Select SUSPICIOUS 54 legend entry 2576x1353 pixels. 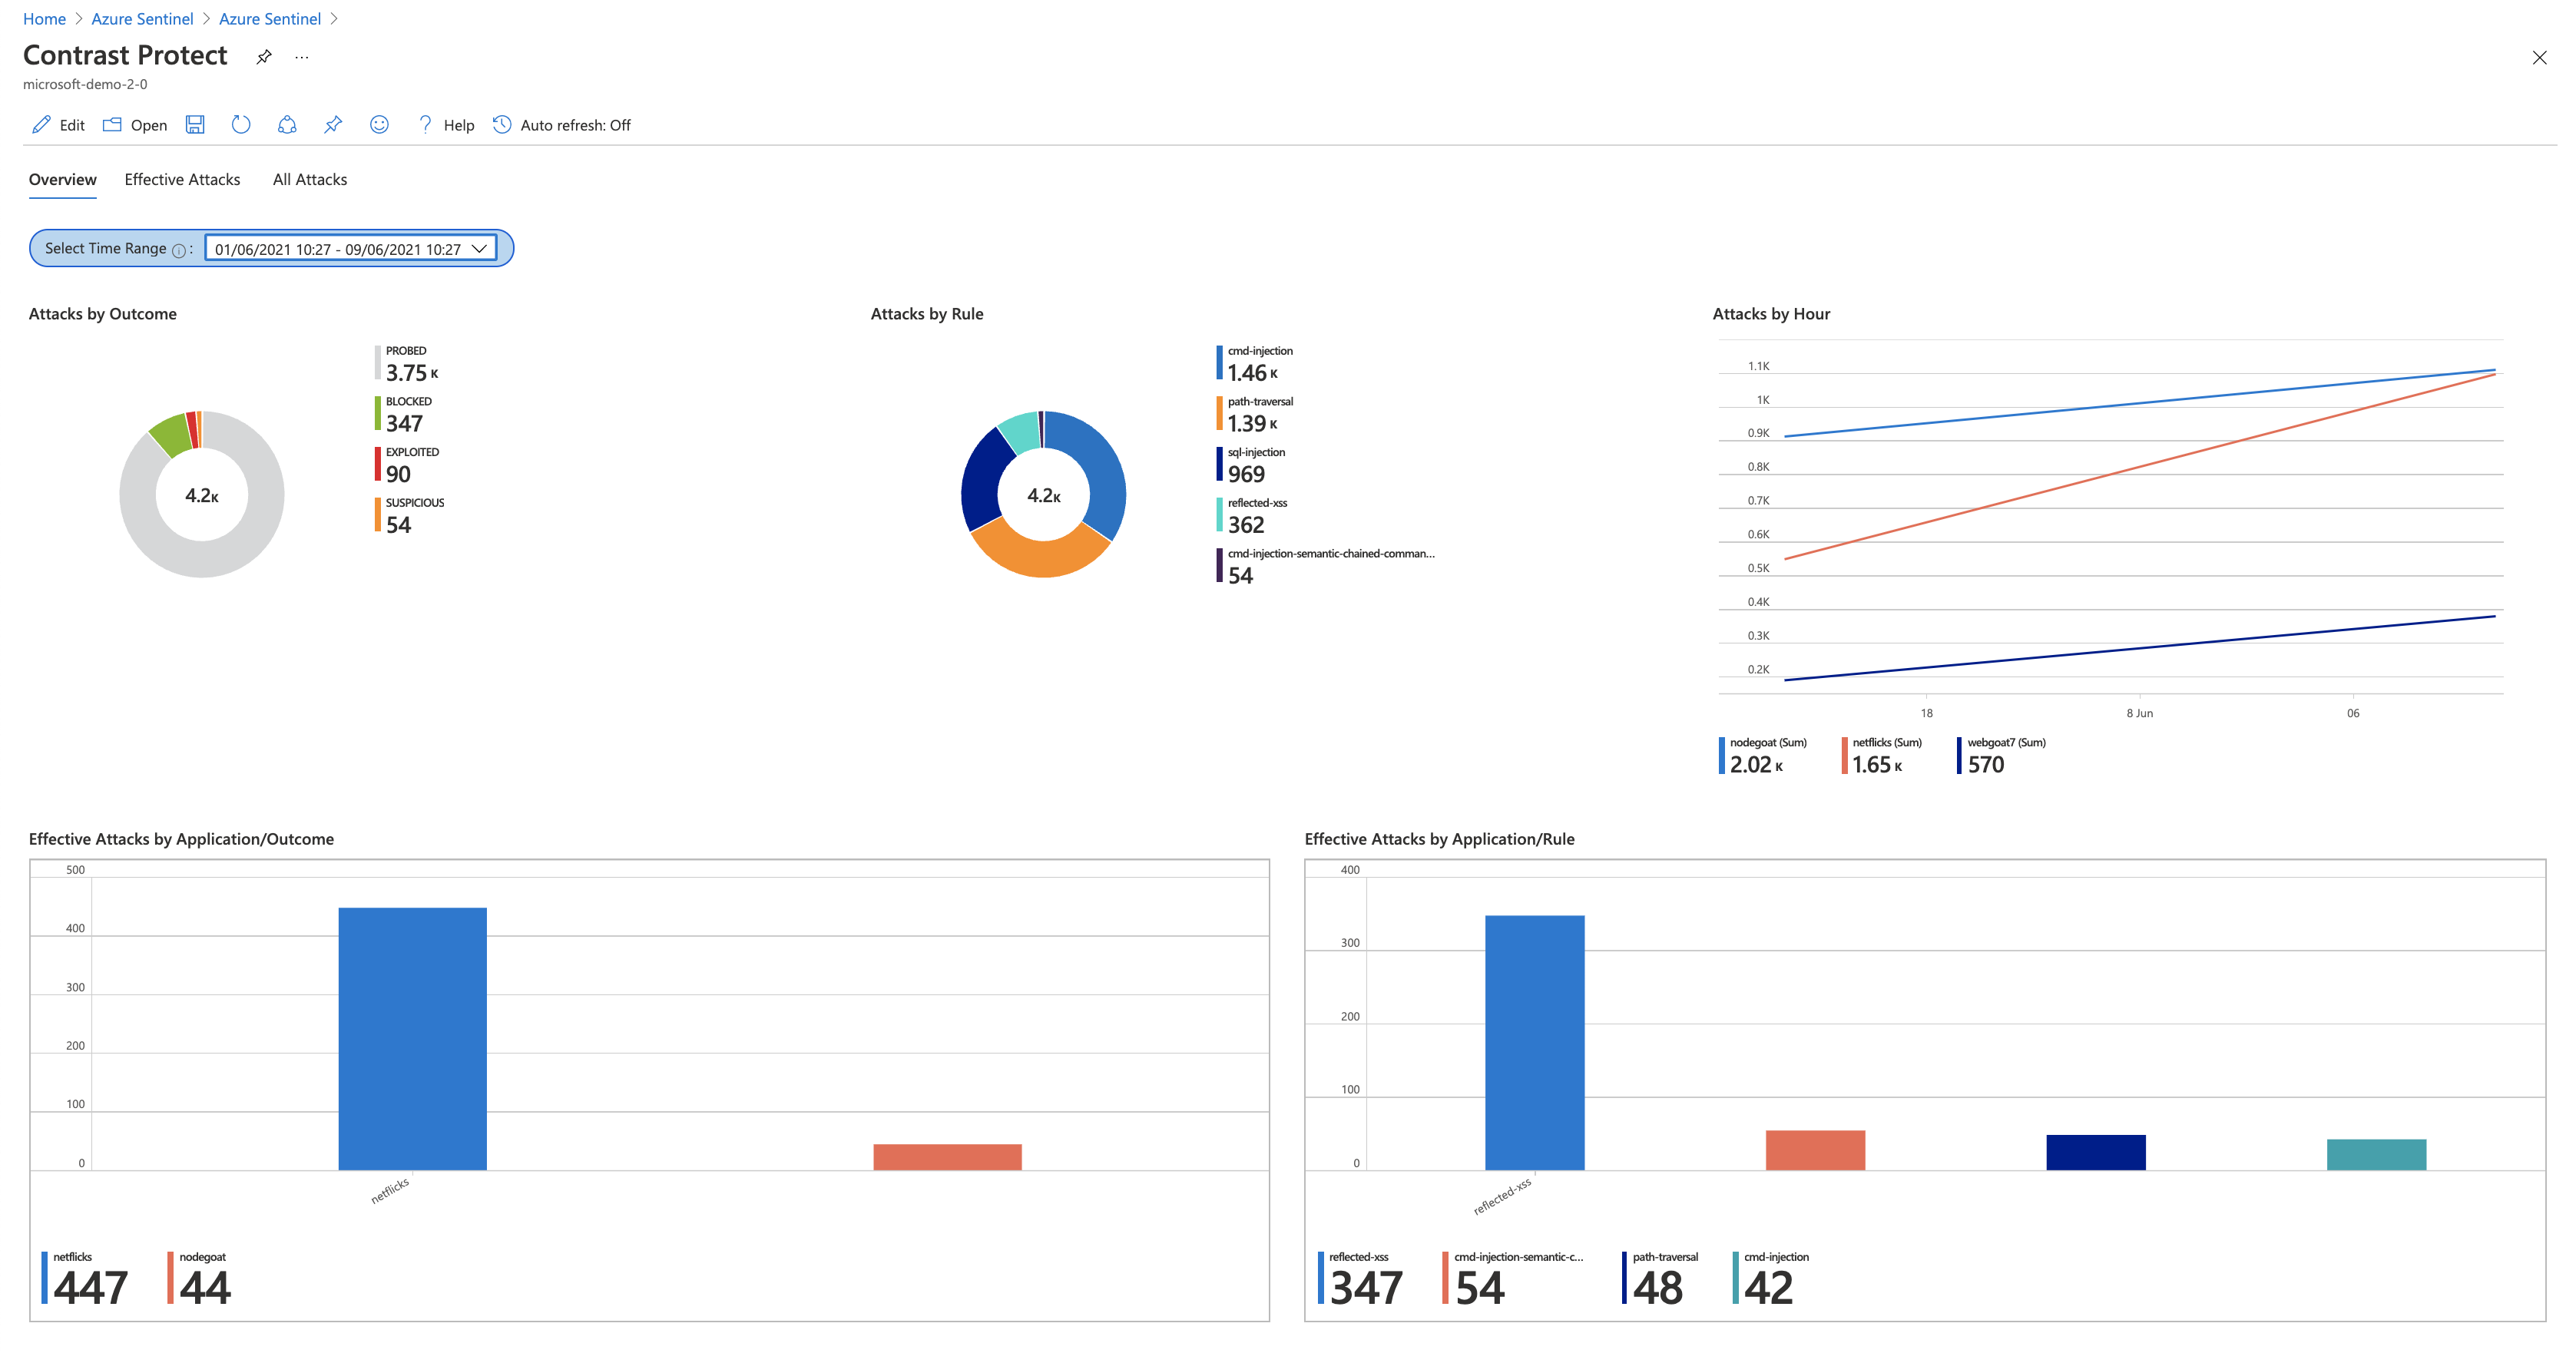point(410,516)
